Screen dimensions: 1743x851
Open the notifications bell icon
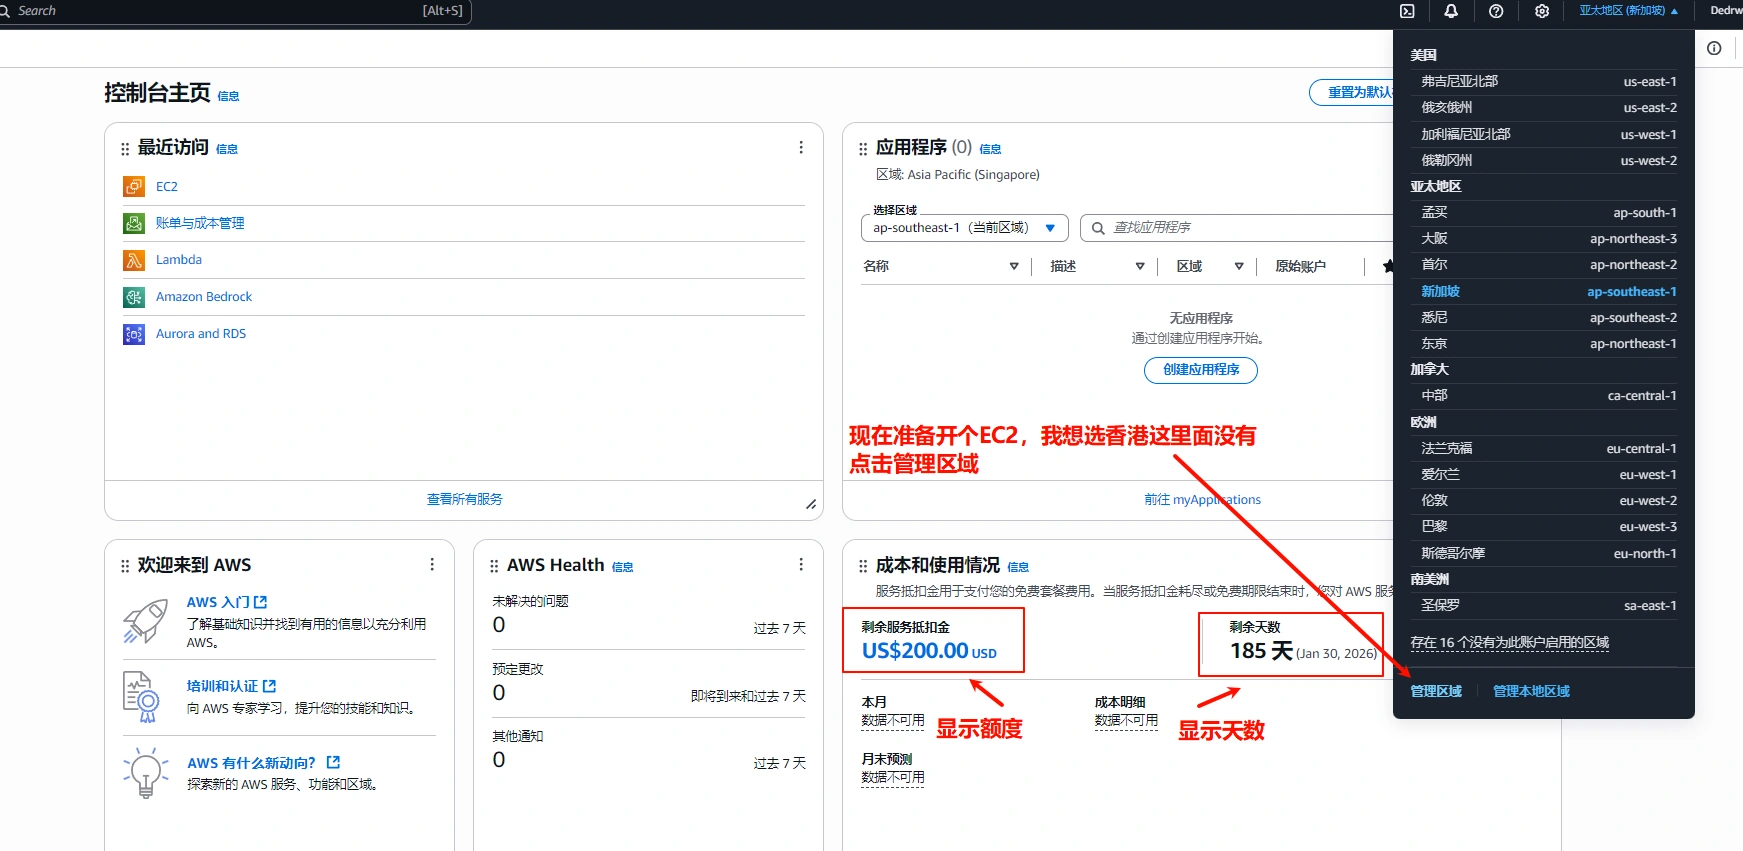1451,11
